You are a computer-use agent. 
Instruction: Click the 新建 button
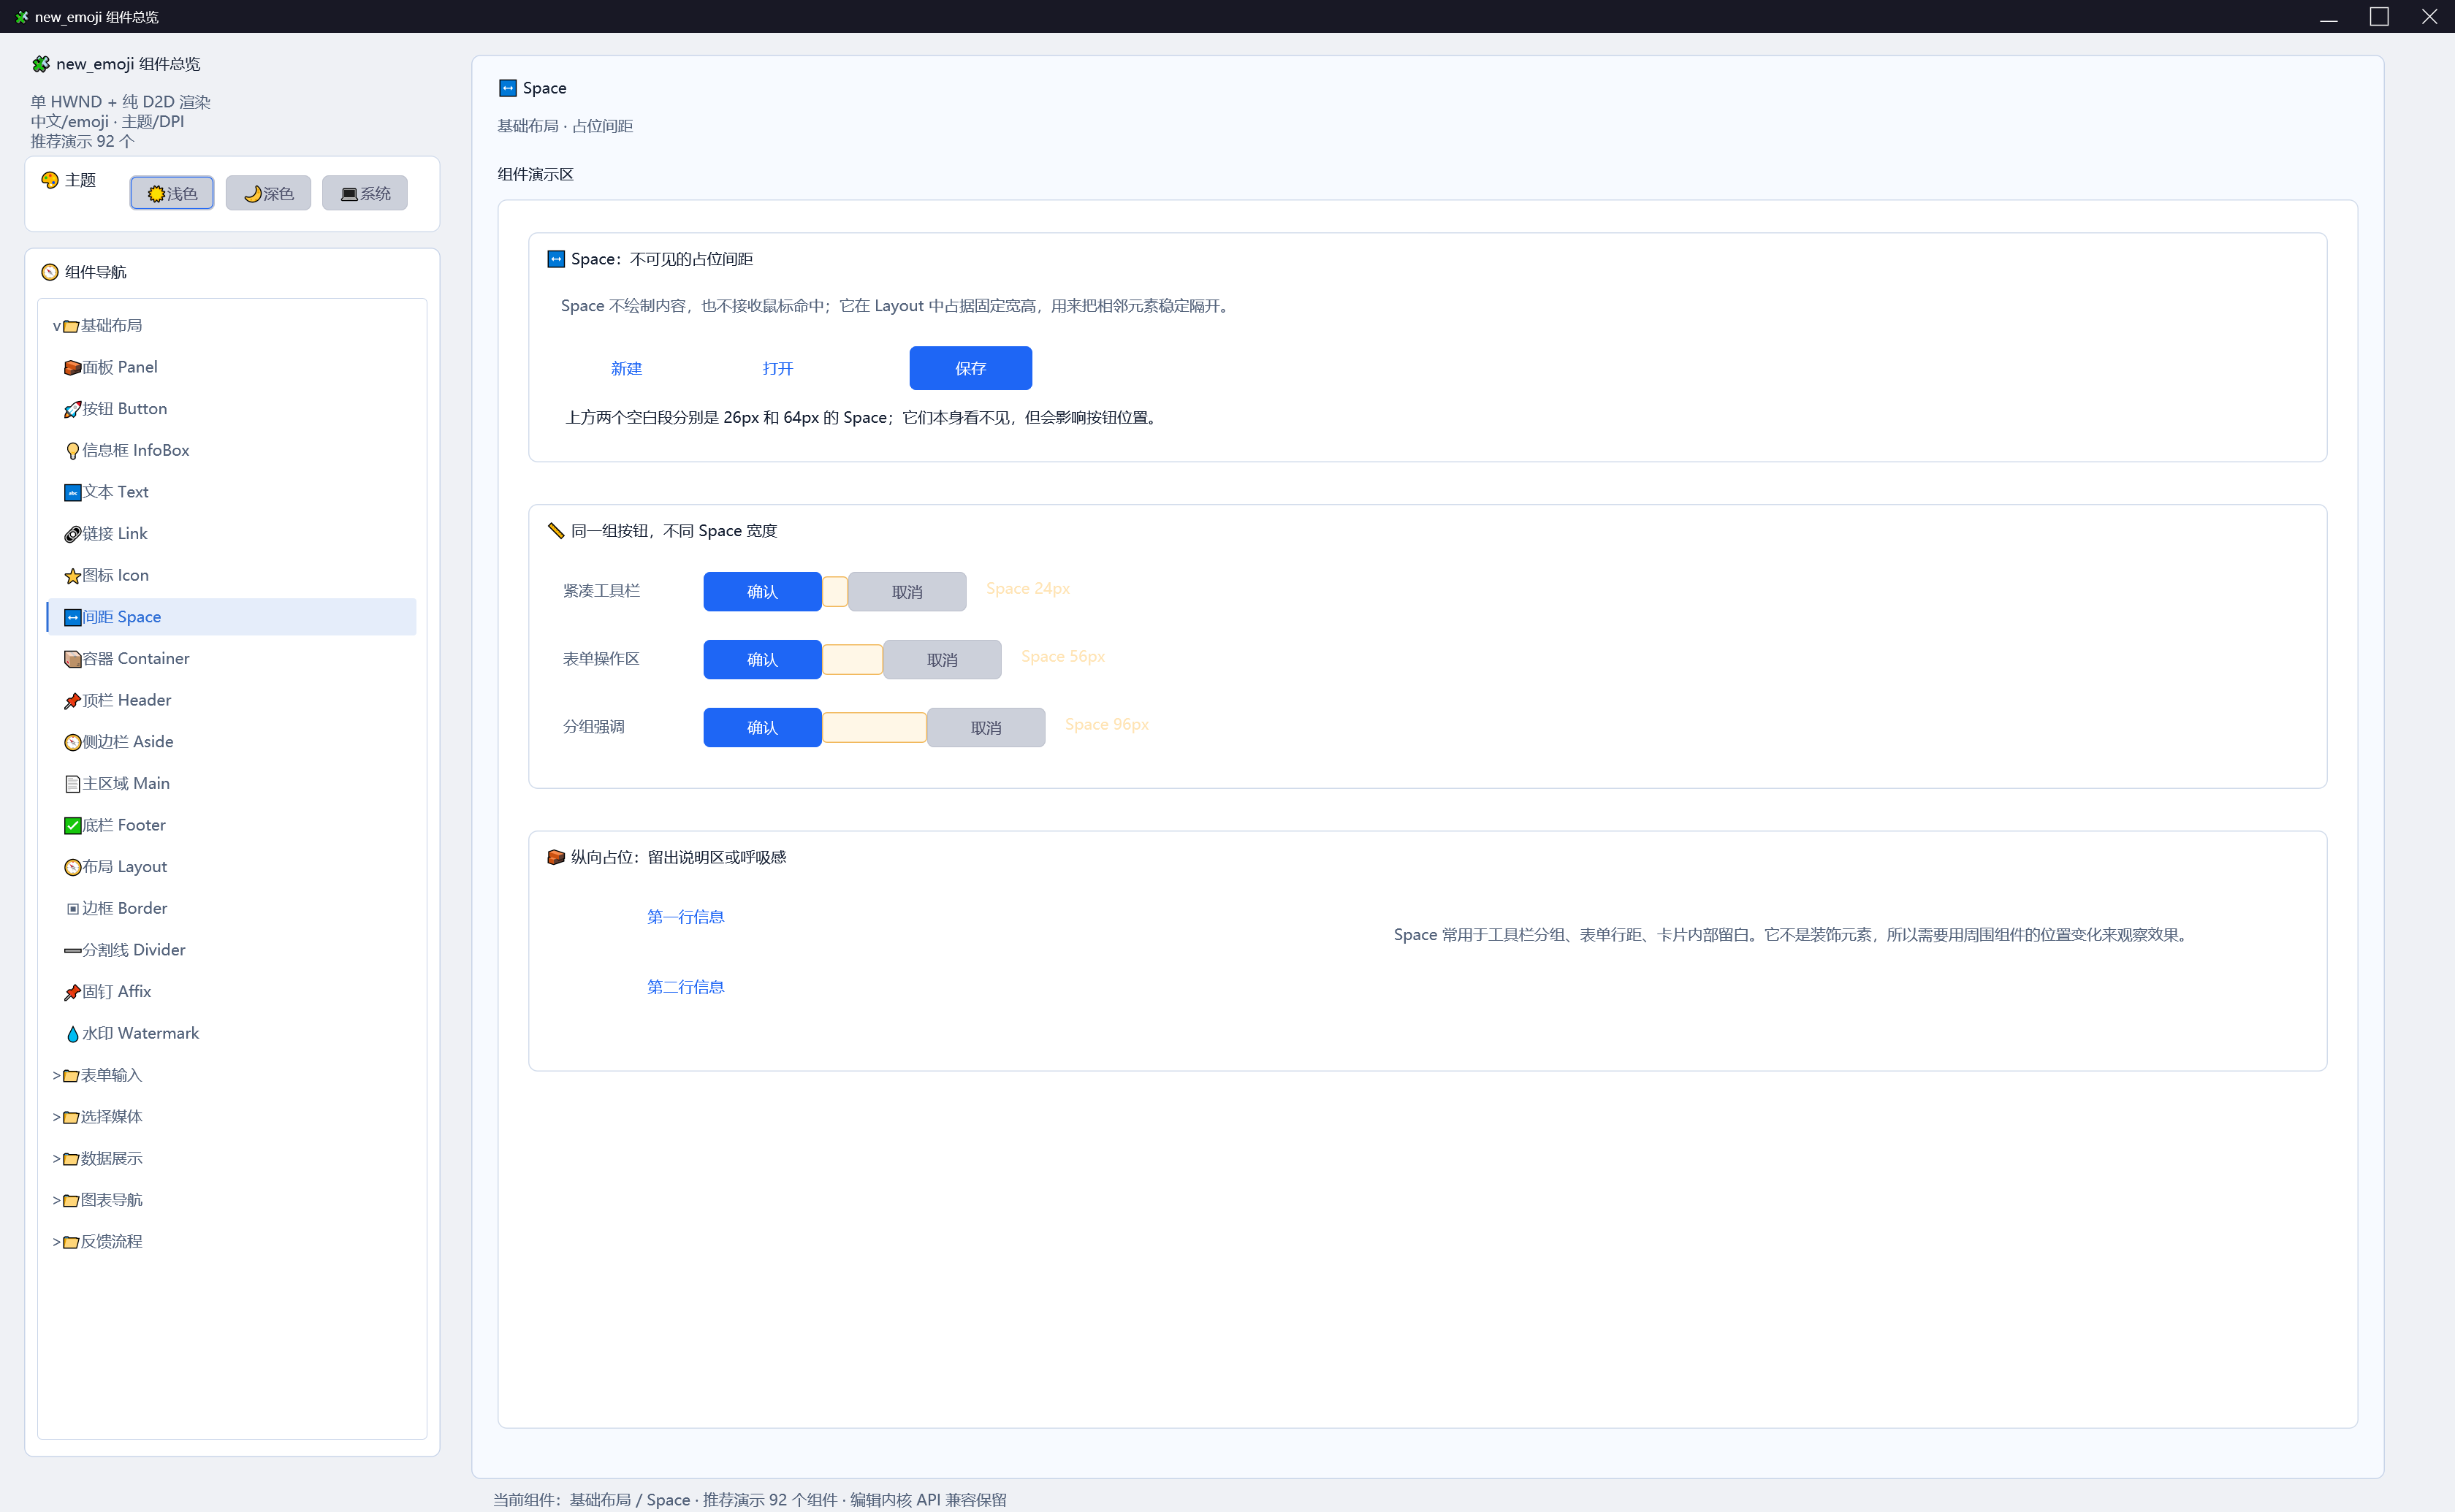(x=627, y=368)
